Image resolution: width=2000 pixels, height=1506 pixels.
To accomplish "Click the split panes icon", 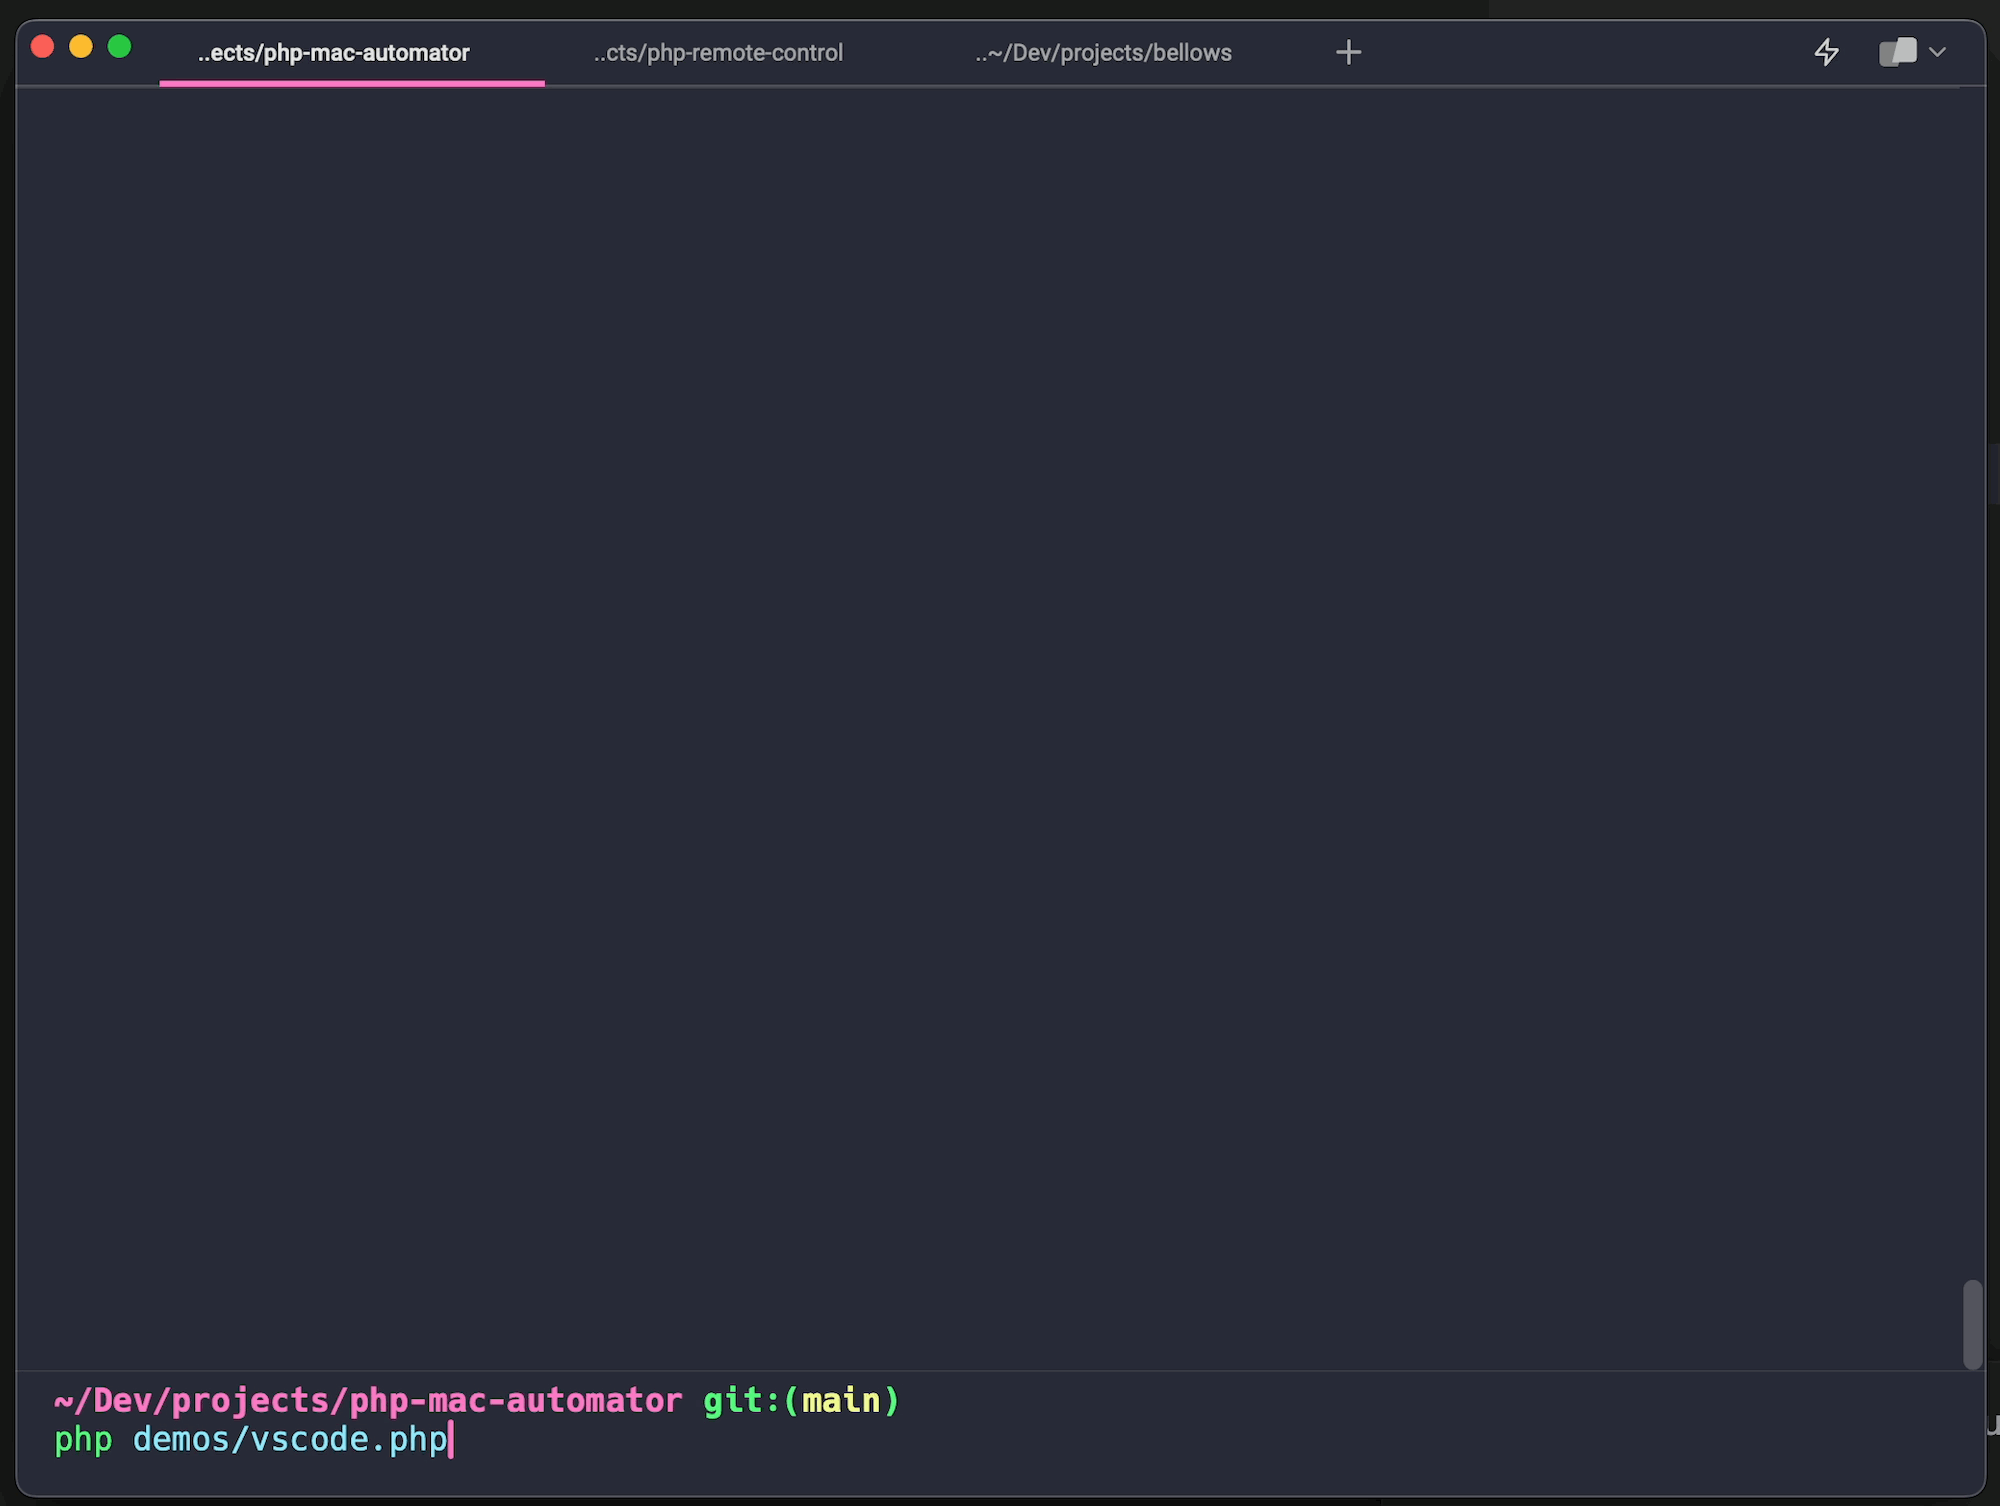I will (1897, 52).
